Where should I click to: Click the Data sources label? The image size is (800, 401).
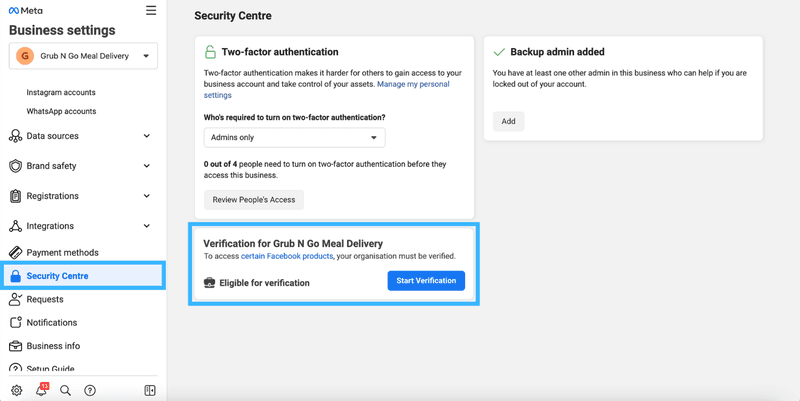[x=53, y=136]
